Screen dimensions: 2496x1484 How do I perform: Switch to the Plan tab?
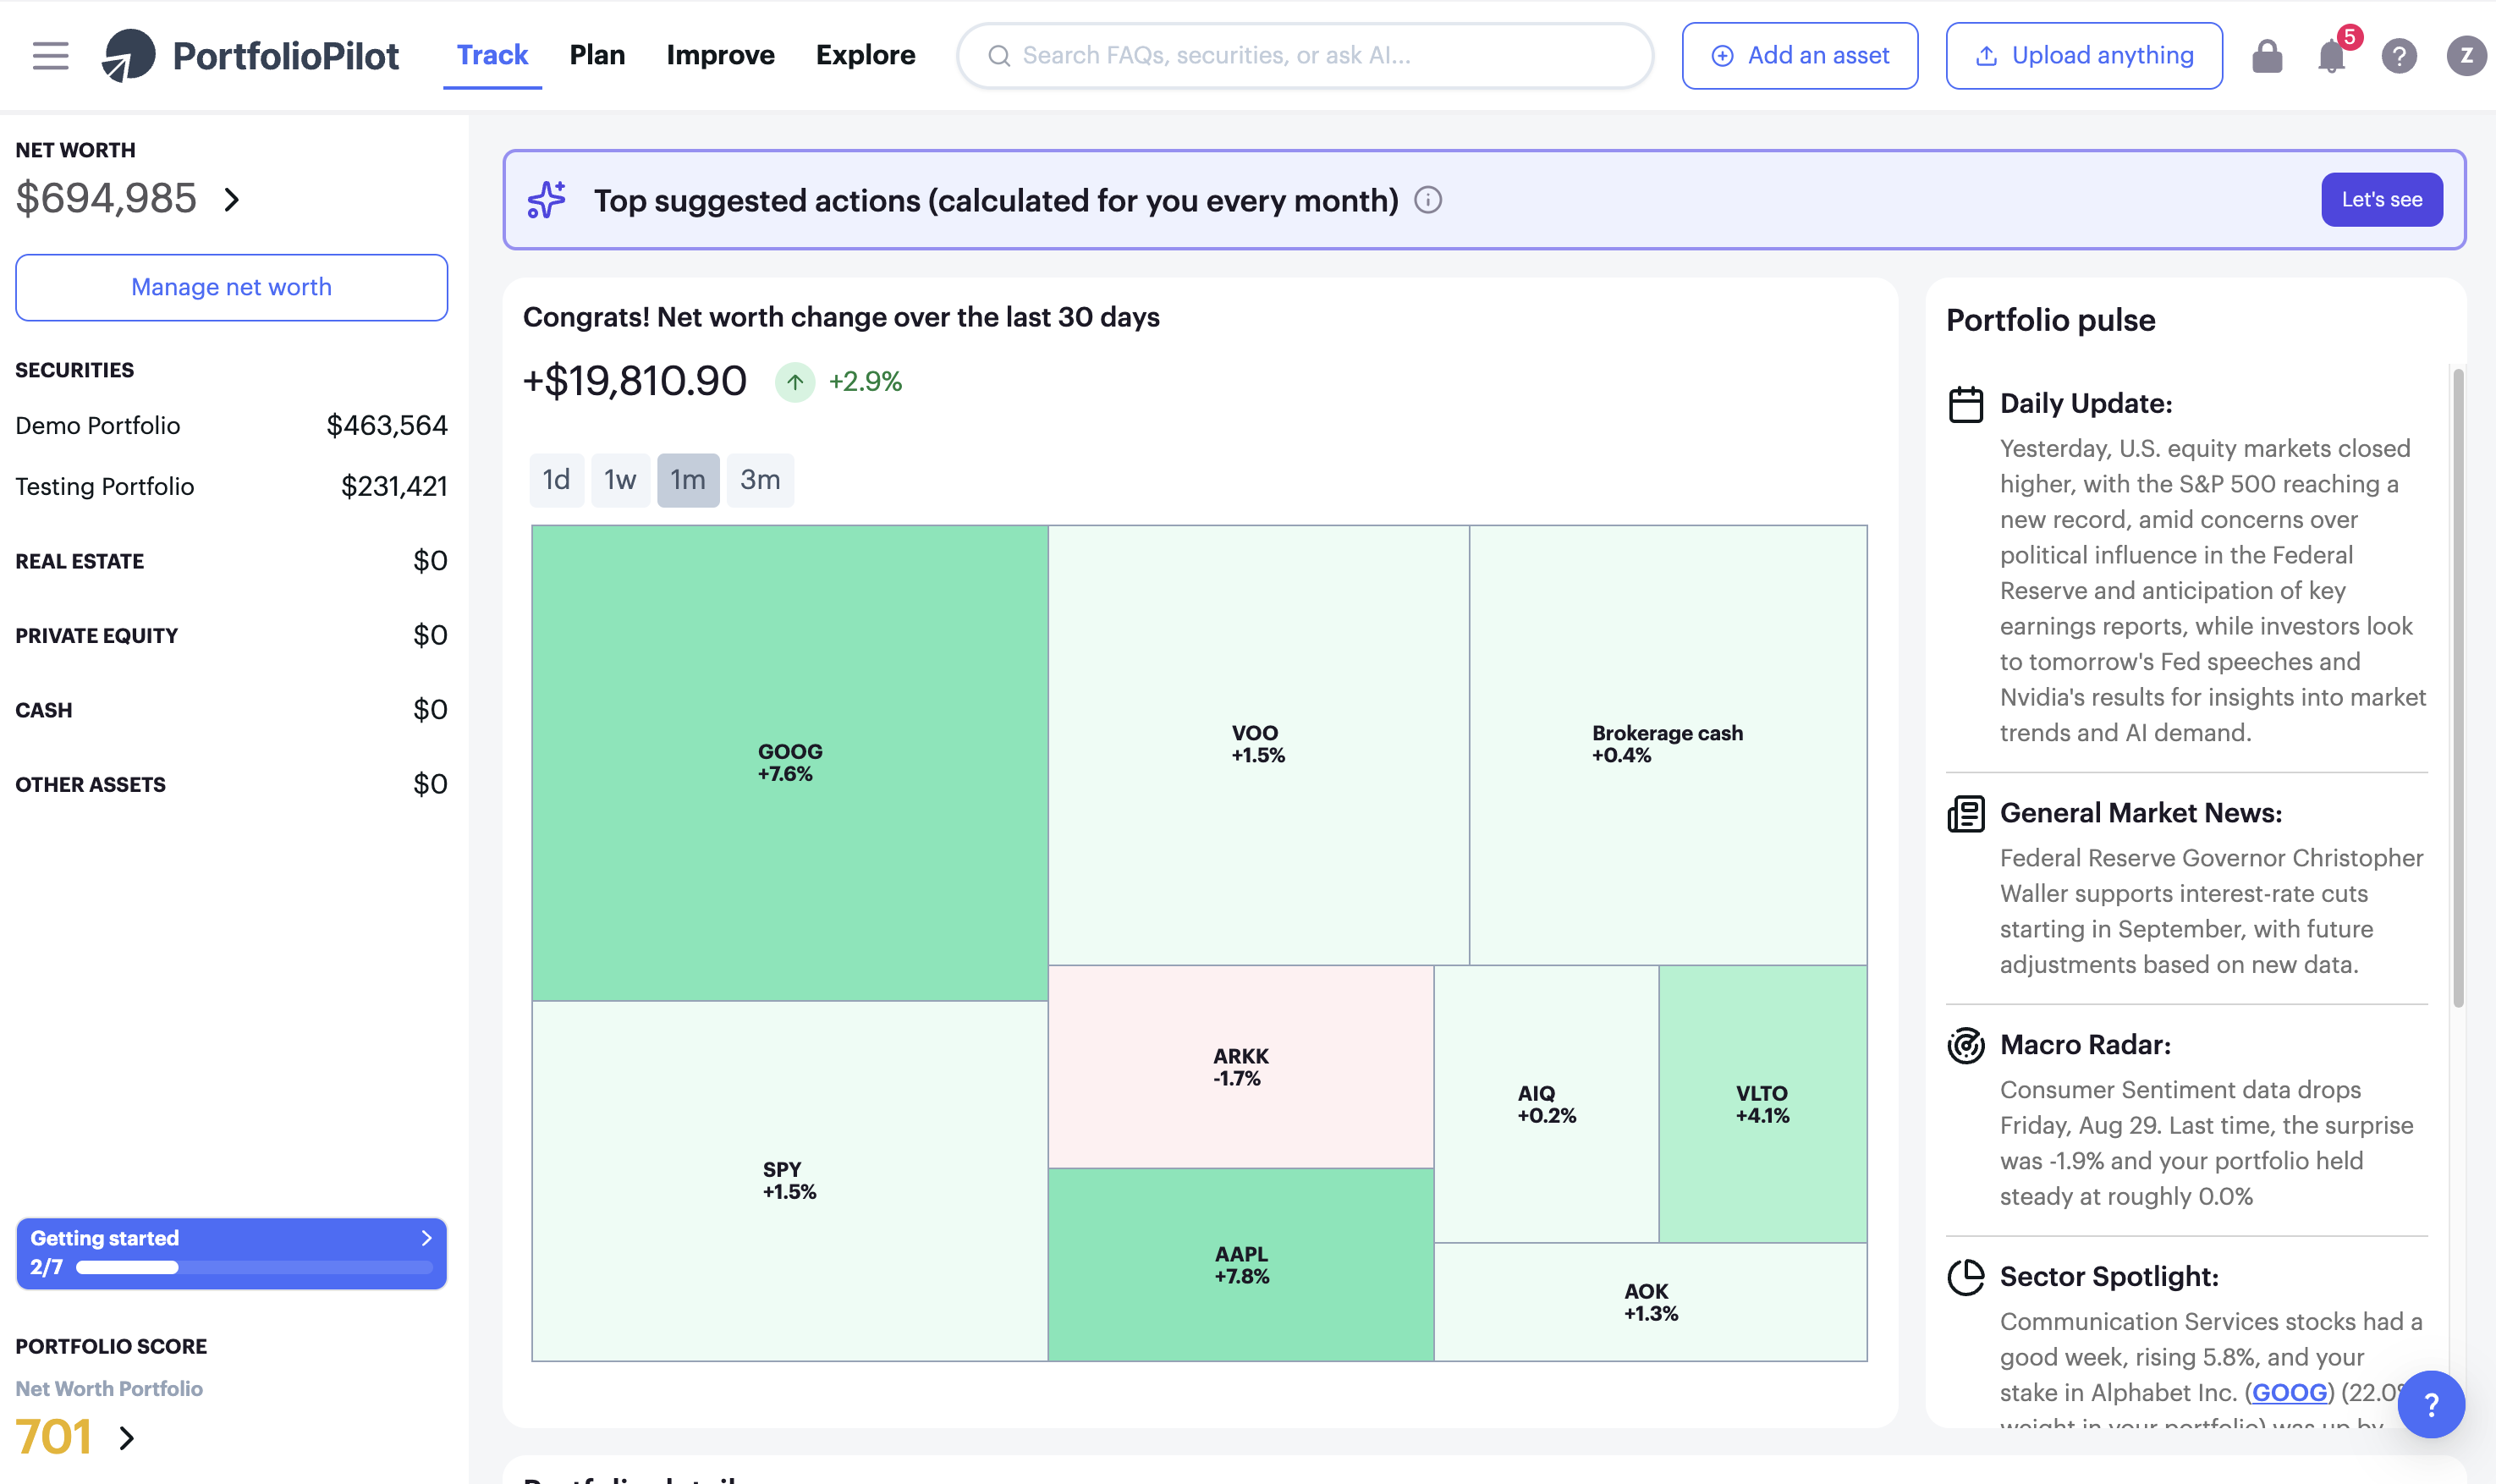point(597,55)
